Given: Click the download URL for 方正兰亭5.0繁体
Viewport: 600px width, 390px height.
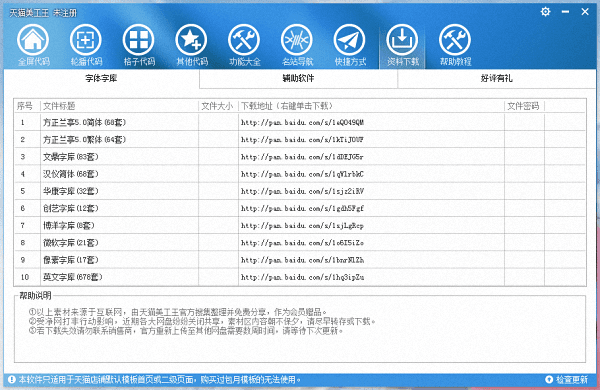Looking at the screenshot, I should click(x=302, y=140).
